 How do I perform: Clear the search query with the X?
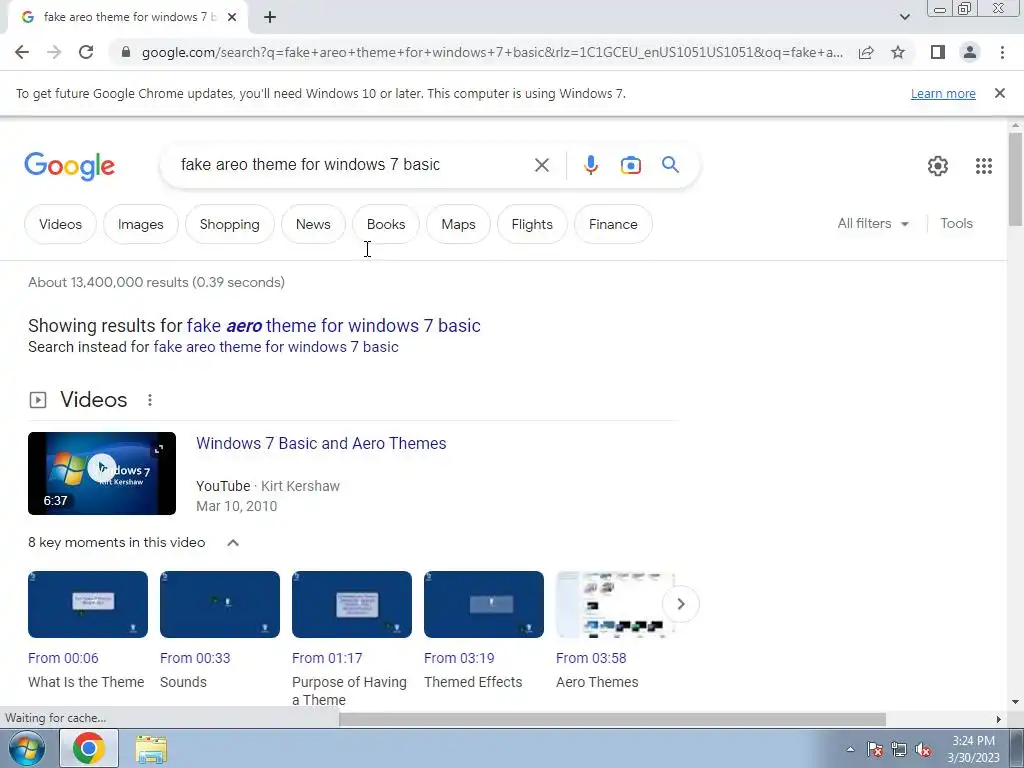coord(541,165)
